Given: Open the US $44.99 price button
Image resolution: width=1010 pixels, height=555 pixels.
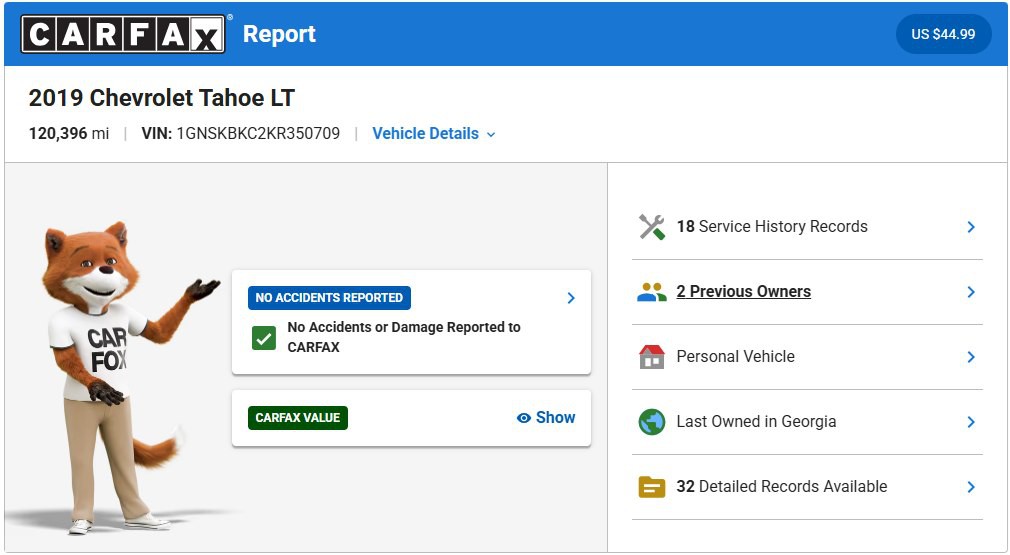Looking at the screenshot, I should click(x=943, y=34).
